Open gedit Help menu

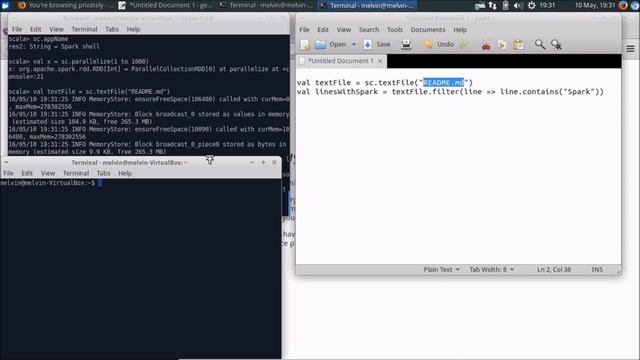pyautogui.click(x=460, y=30)
